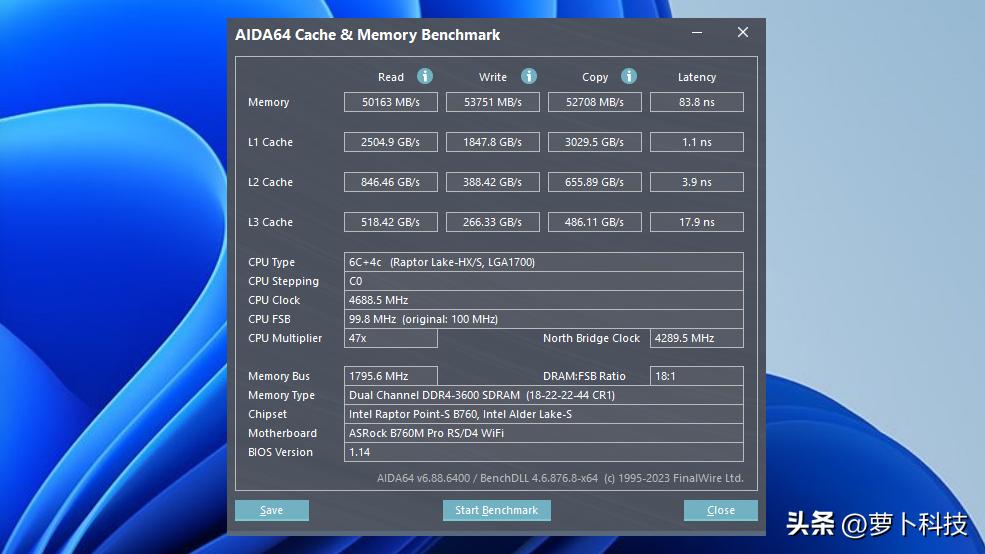985x554 pixels.
Task: Select L2 Cache copy 655.89 GB/s
Action: pos(595,182)
